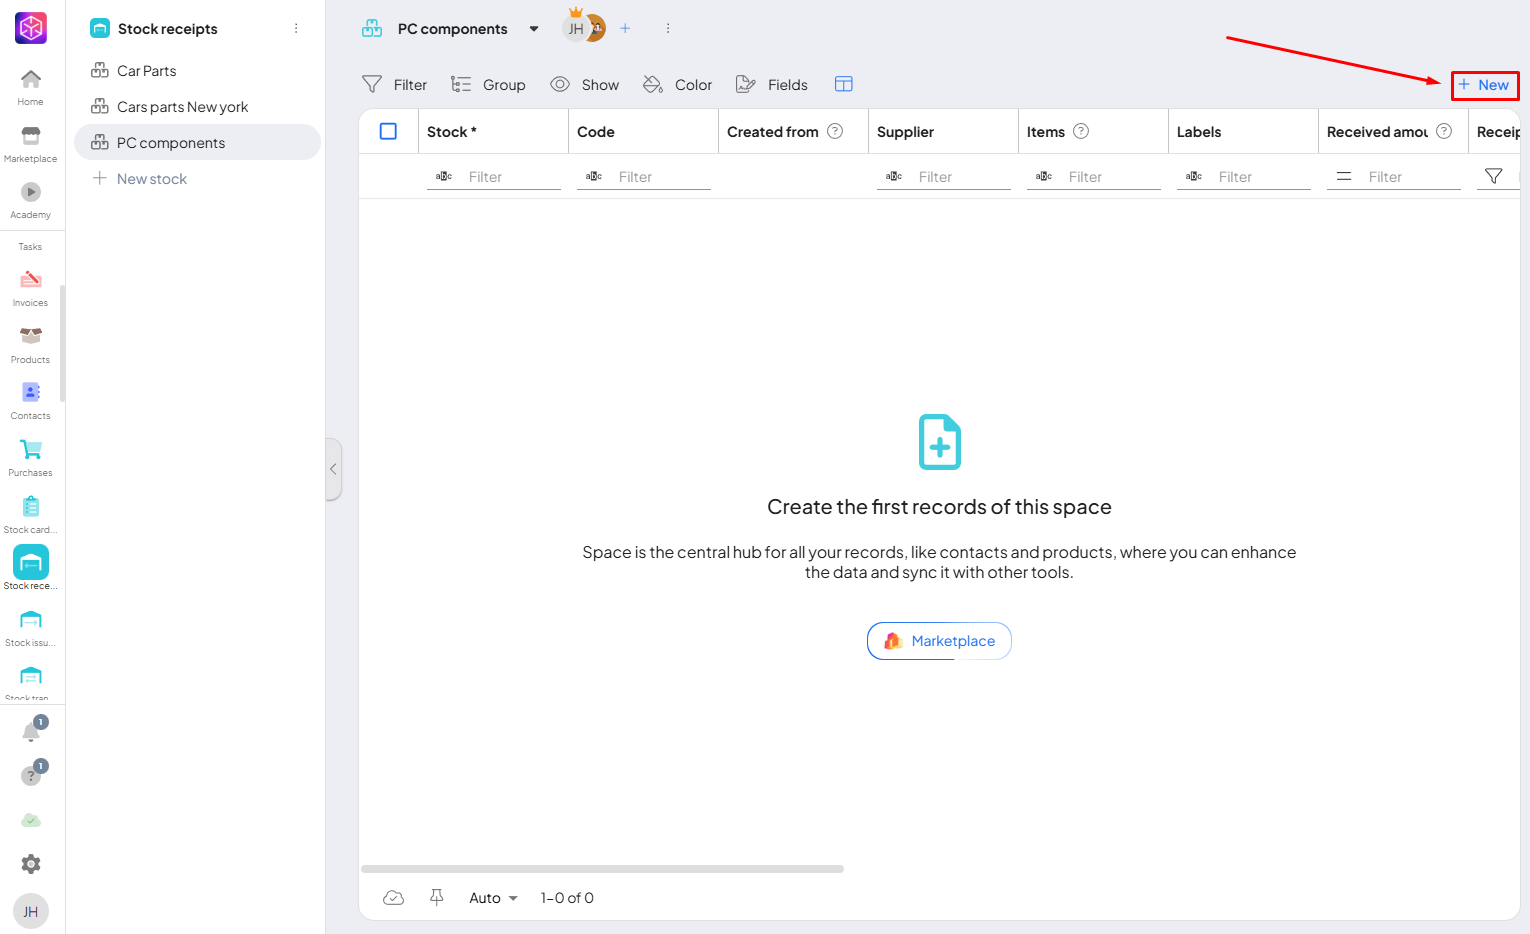Screen dimensions: 1530x934
Task: Click the Marketplace button in empty state
Action: click(939, 641)
